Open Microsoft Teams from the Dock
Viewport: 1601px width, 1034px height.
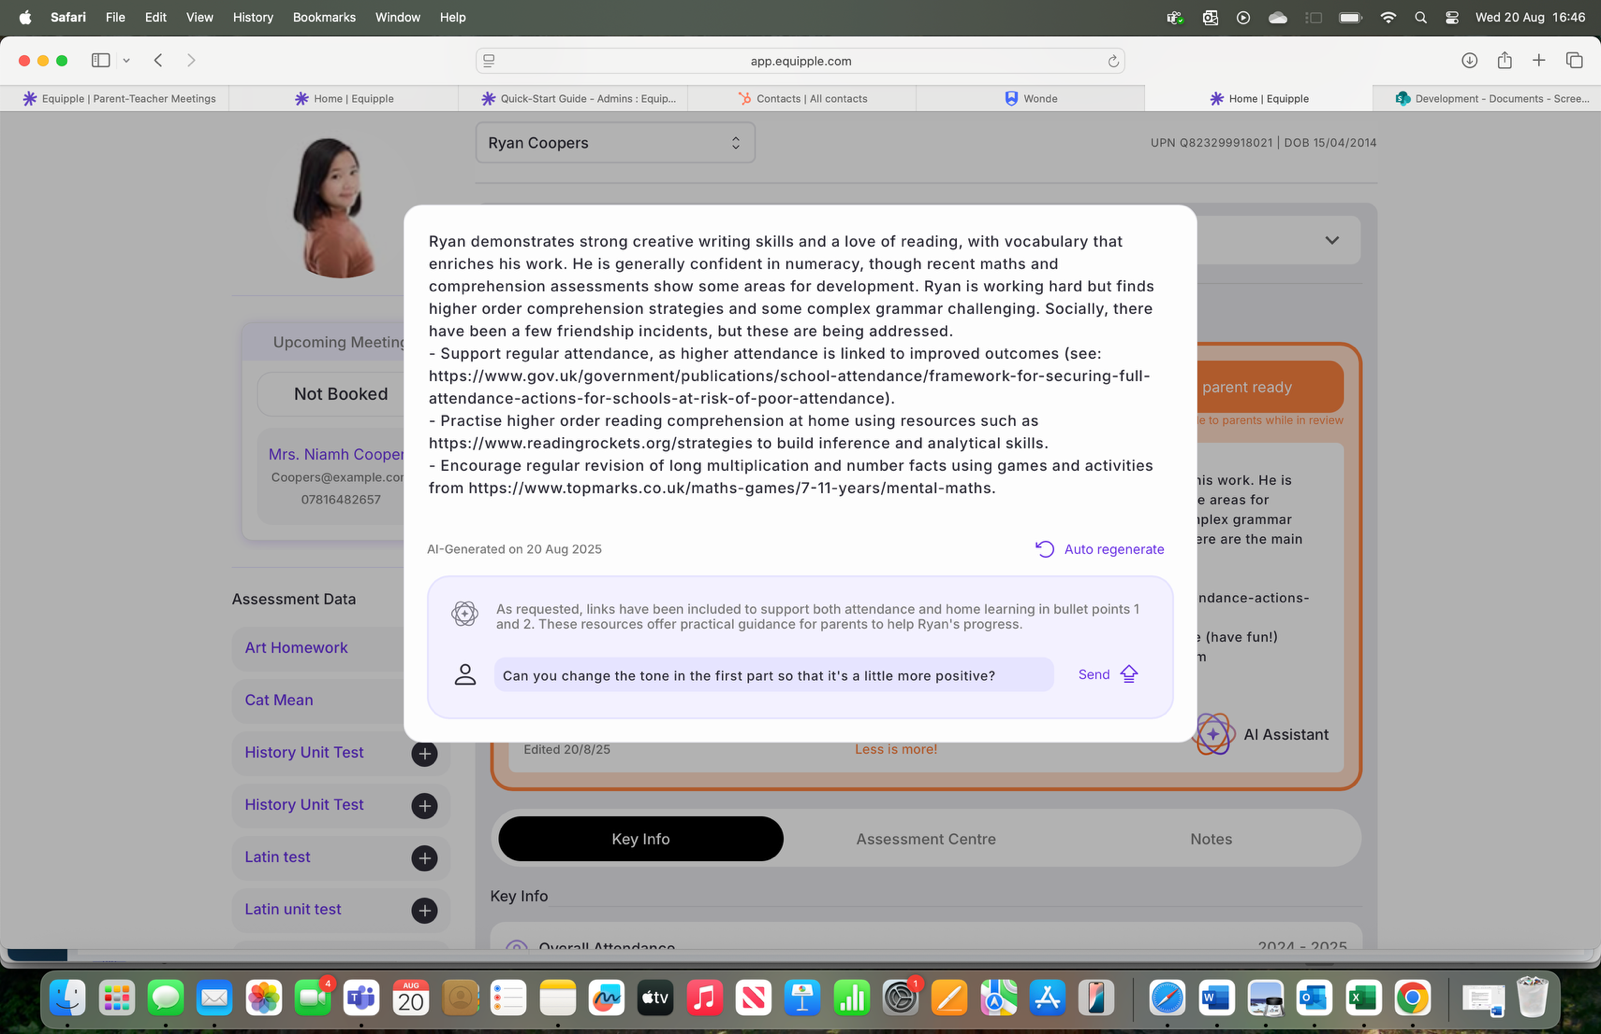tap(361, 997)
